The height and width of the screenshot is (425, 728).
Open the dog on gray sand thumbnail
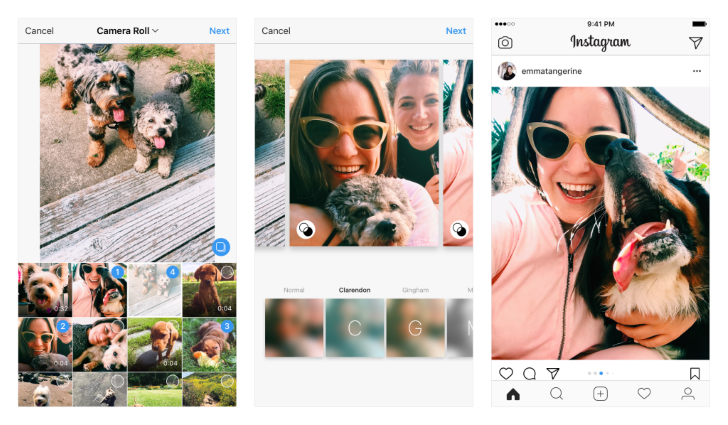tap(100, 389)
